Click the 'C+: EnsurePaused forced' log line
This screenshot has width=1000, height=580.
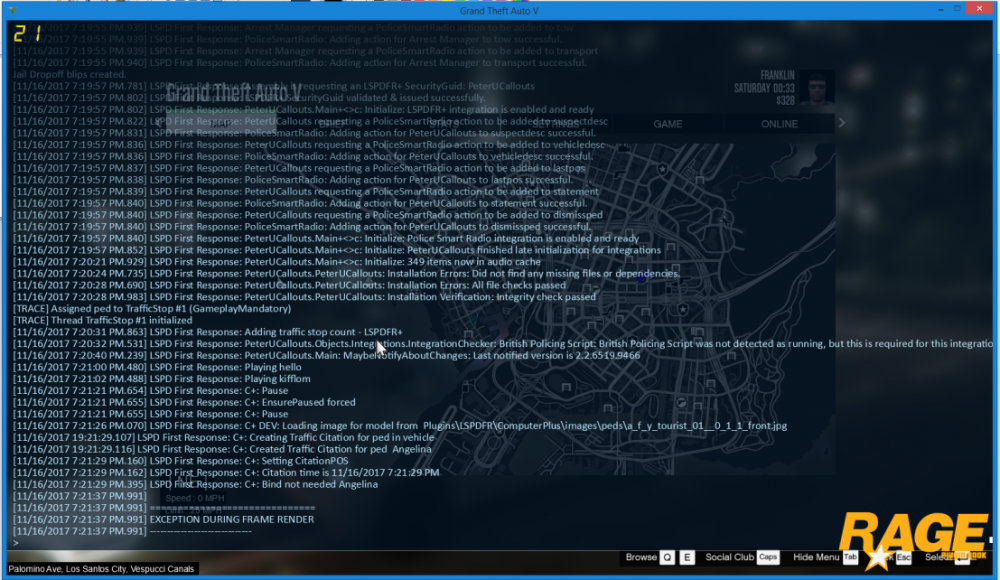(184, 402)
